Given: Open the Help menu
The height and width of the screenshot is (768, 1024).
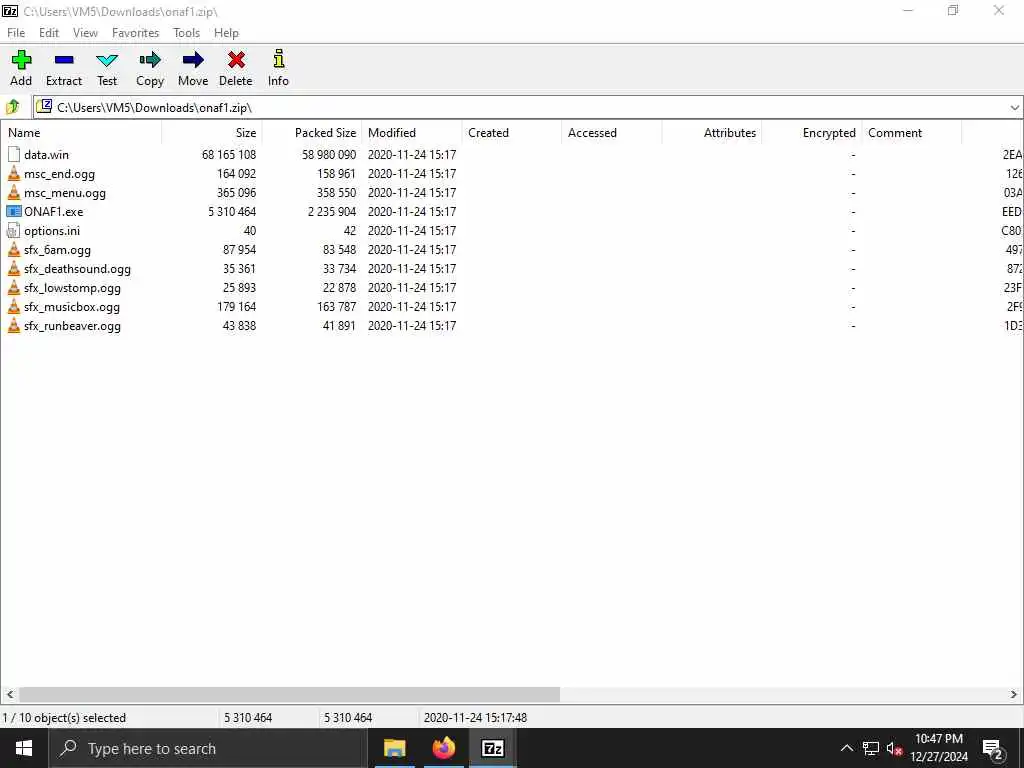Looking at the screenshot, I should click(x=226, y=33).
